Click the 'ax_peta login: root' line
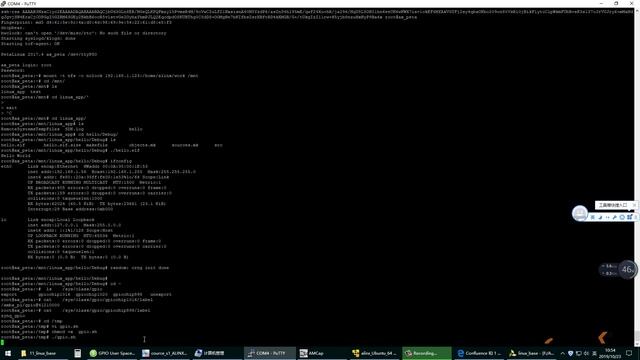 coord(26,65)
